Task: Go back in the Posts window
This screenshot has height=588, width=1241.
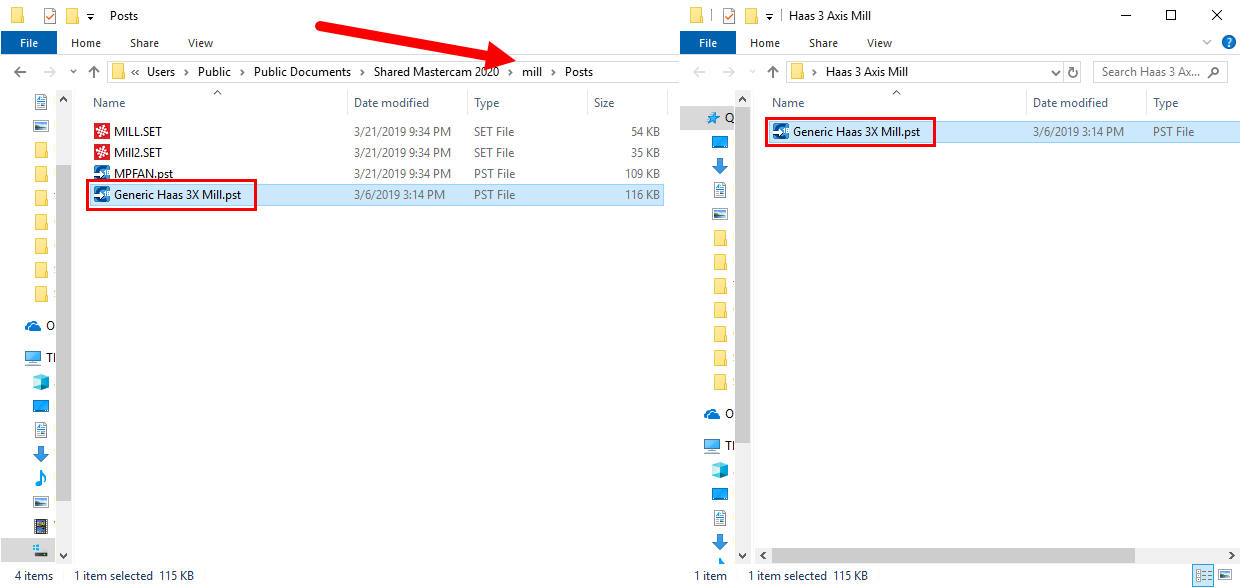Action: click(20, 71)
